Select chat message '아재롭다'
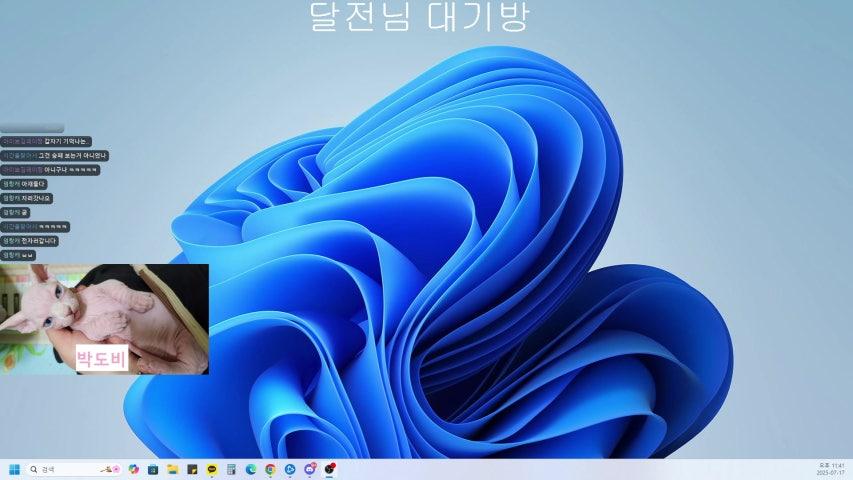Viewport: 853px width, 480px height. coord(23,184)
